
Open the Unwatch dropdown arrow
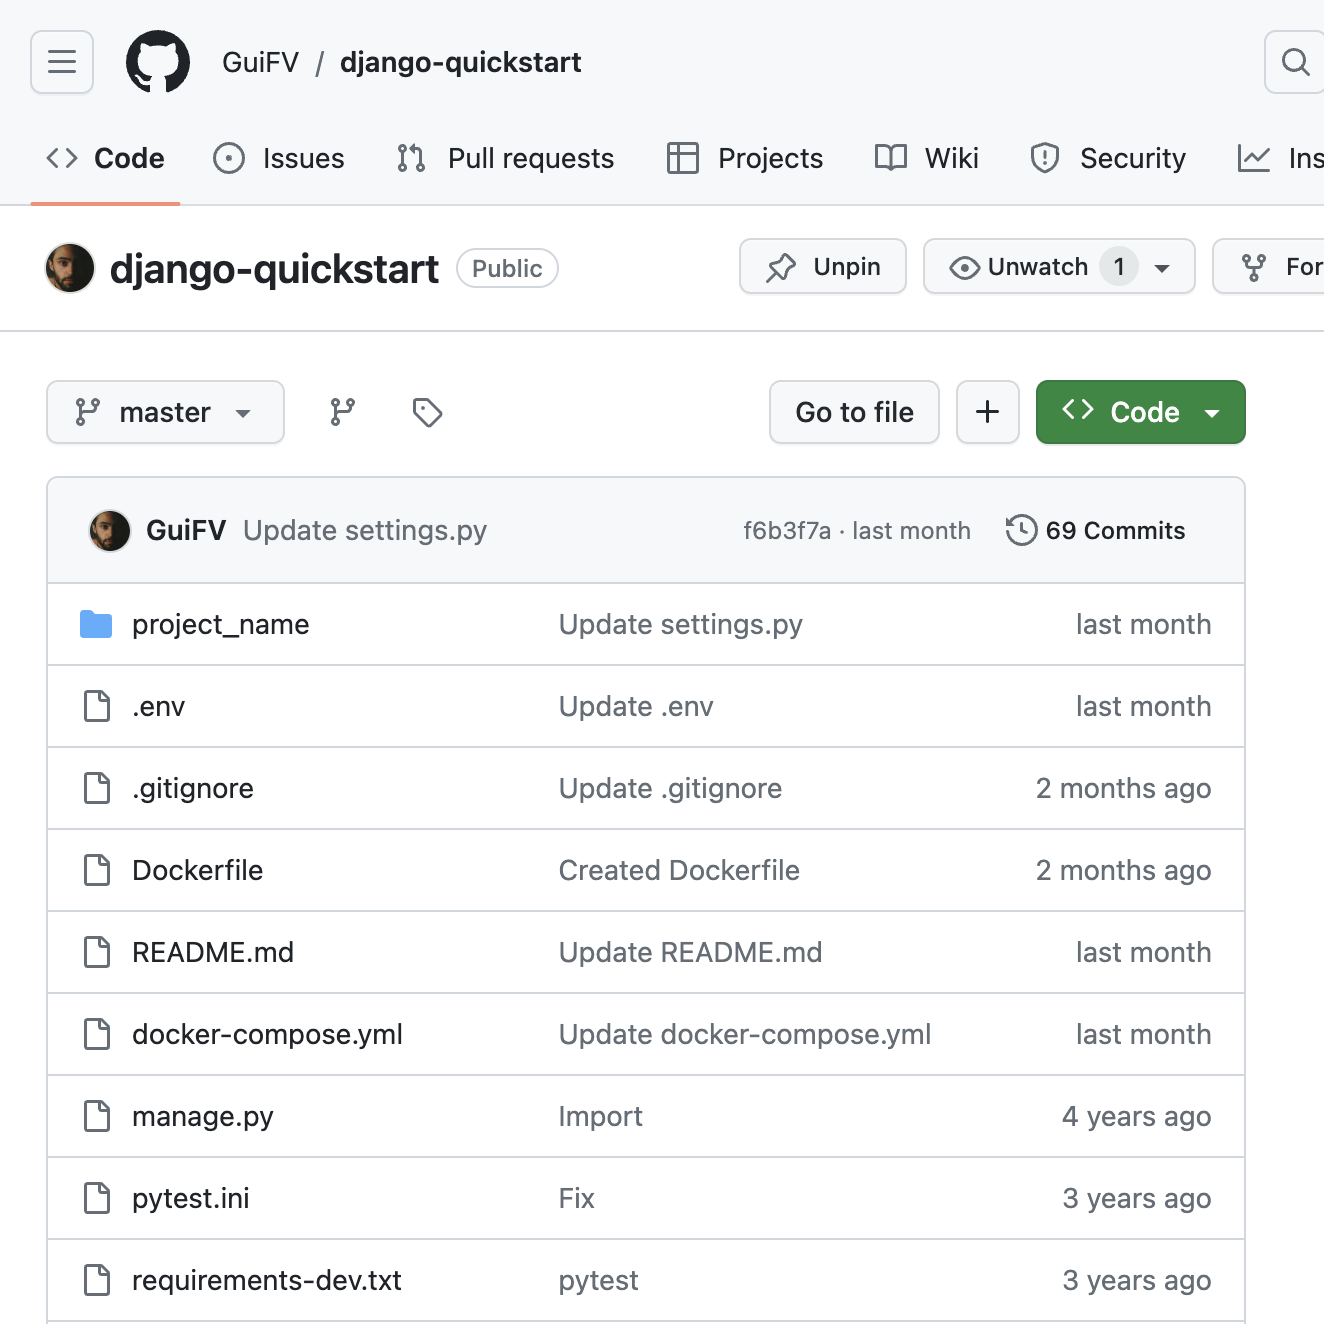1162,268
